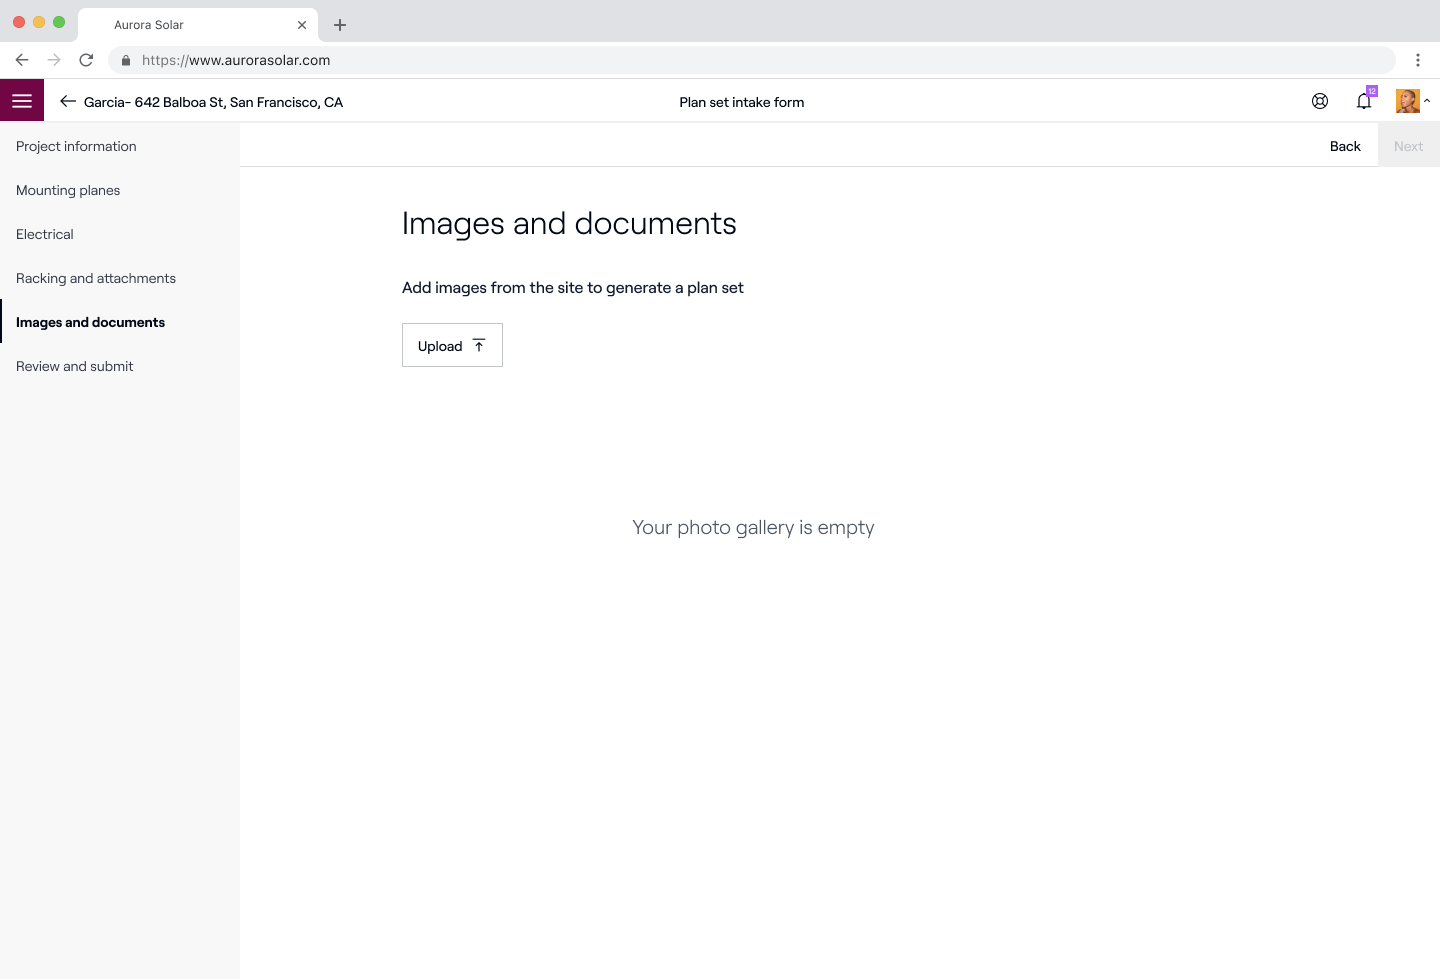1440x979 pixels.
Task: Click the Plan set intake form title
Action: click(x=742, y=102)
